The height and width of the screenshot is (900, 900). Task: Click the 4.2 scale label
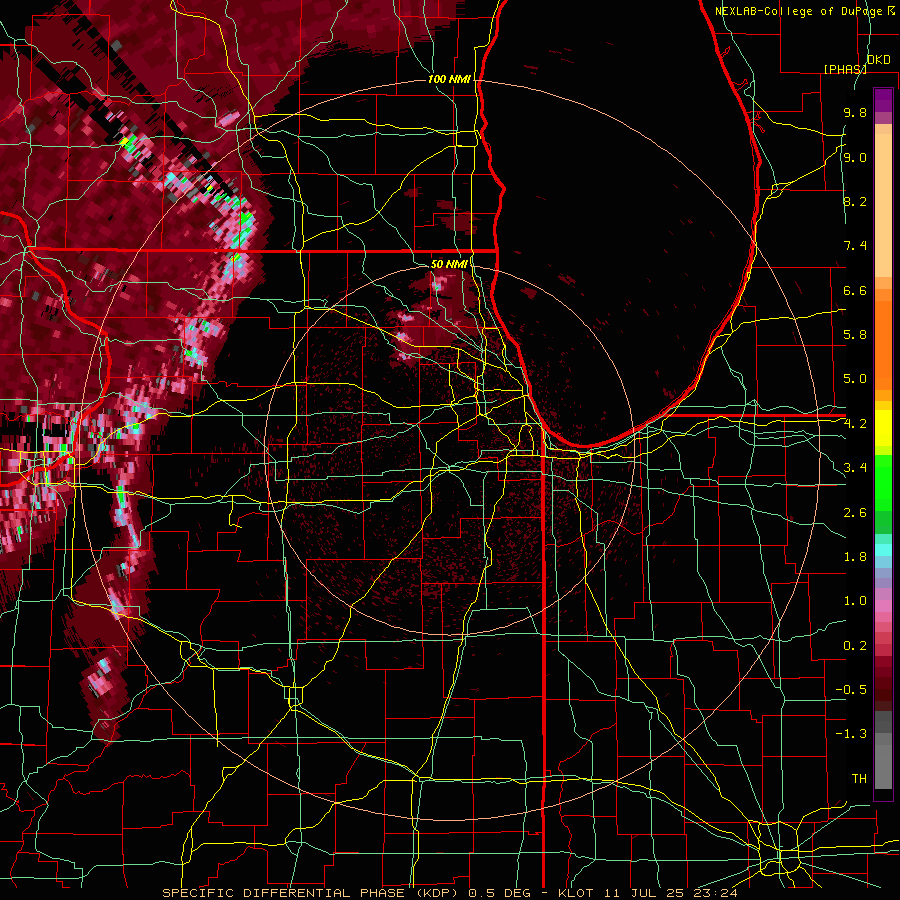[x=855, y=424]
